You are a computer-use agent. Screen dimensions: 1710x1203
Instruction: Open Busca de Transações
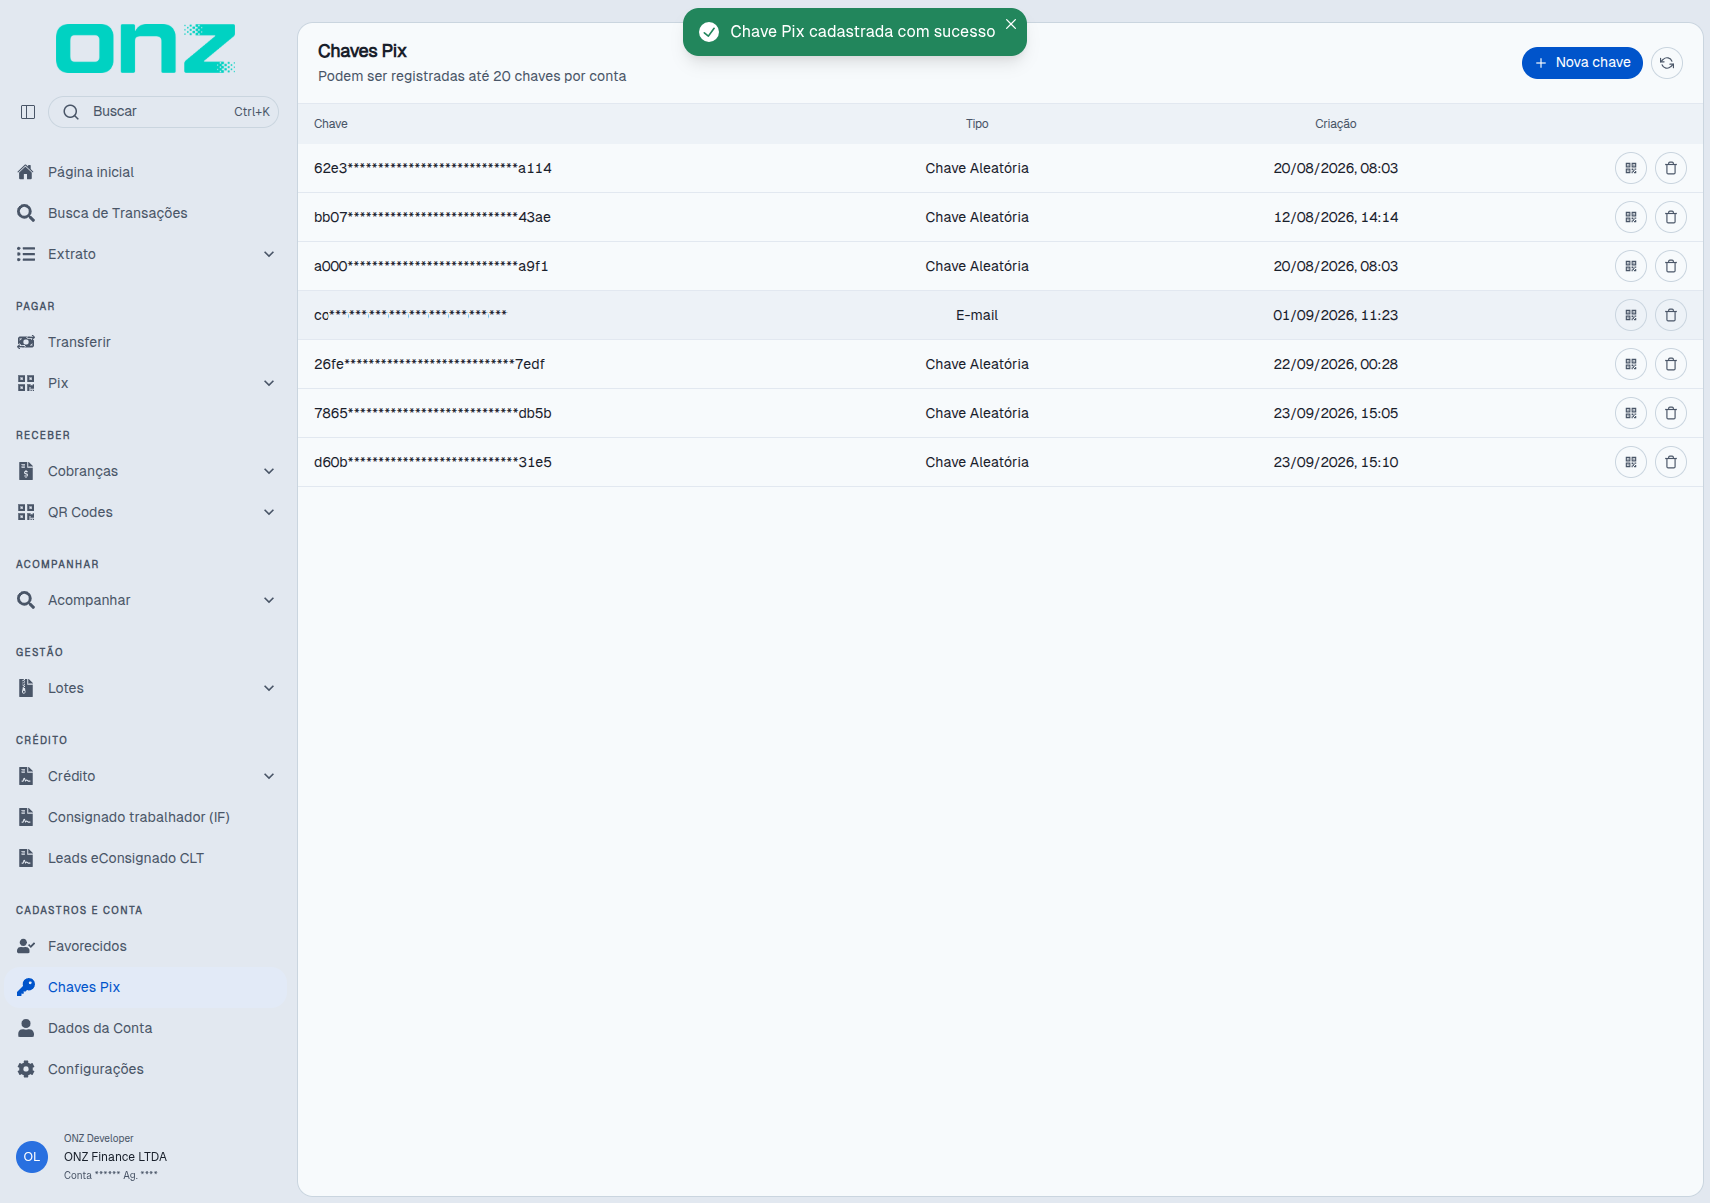click(146, 213)
